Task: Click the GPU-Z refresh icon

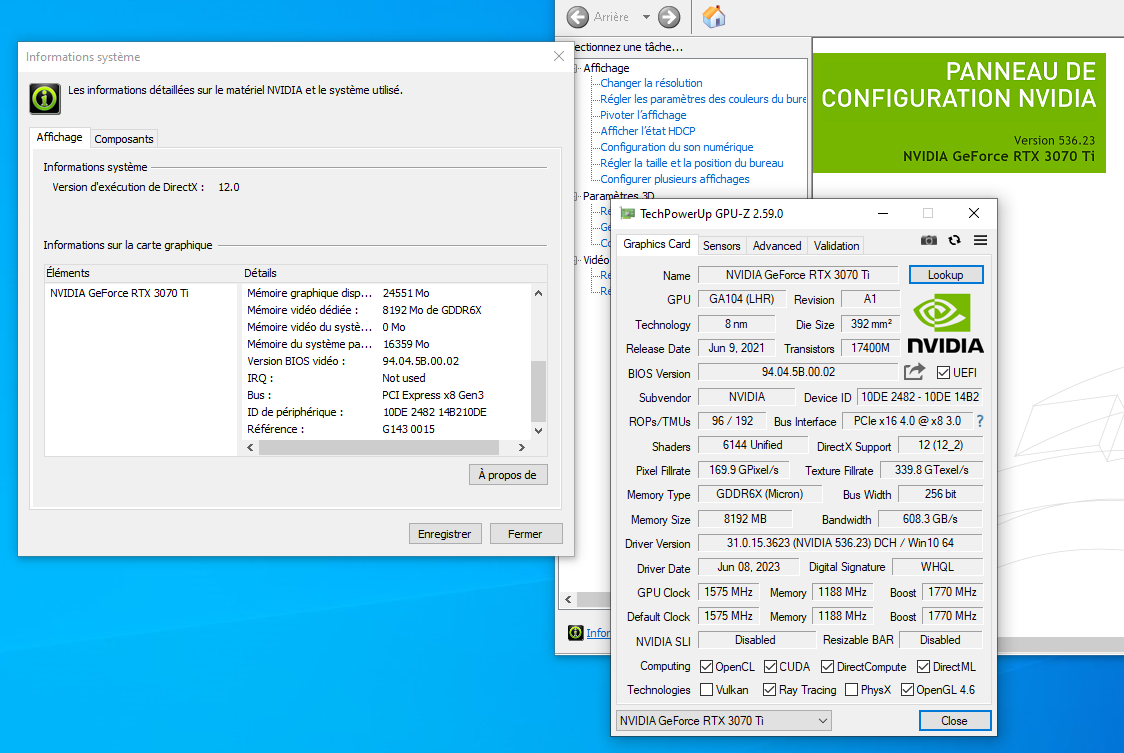Action: point(955,240)
